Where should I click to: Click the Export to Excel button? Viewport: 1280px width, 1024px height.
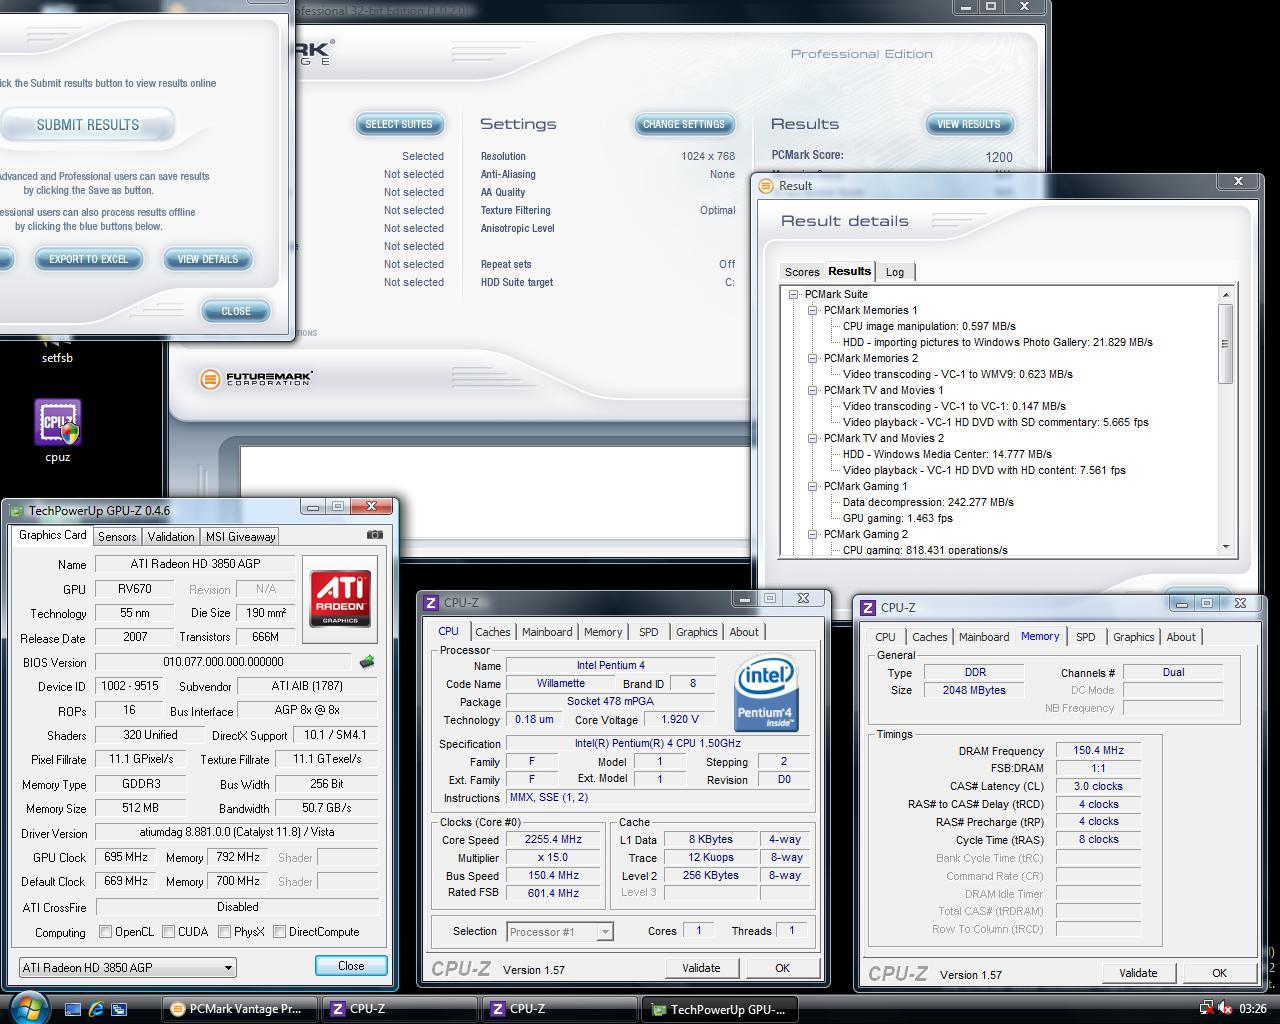tap(88, 259)
